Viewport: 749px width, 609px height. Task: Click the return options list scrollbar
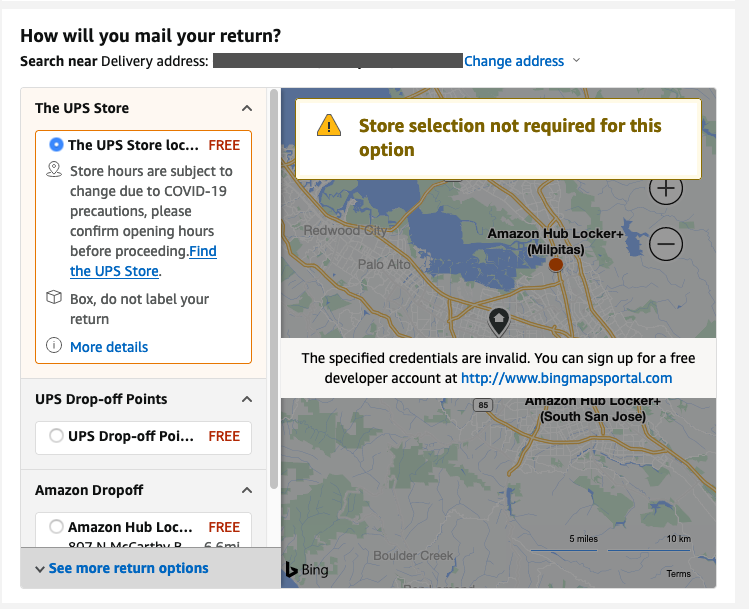pos(273,300)
